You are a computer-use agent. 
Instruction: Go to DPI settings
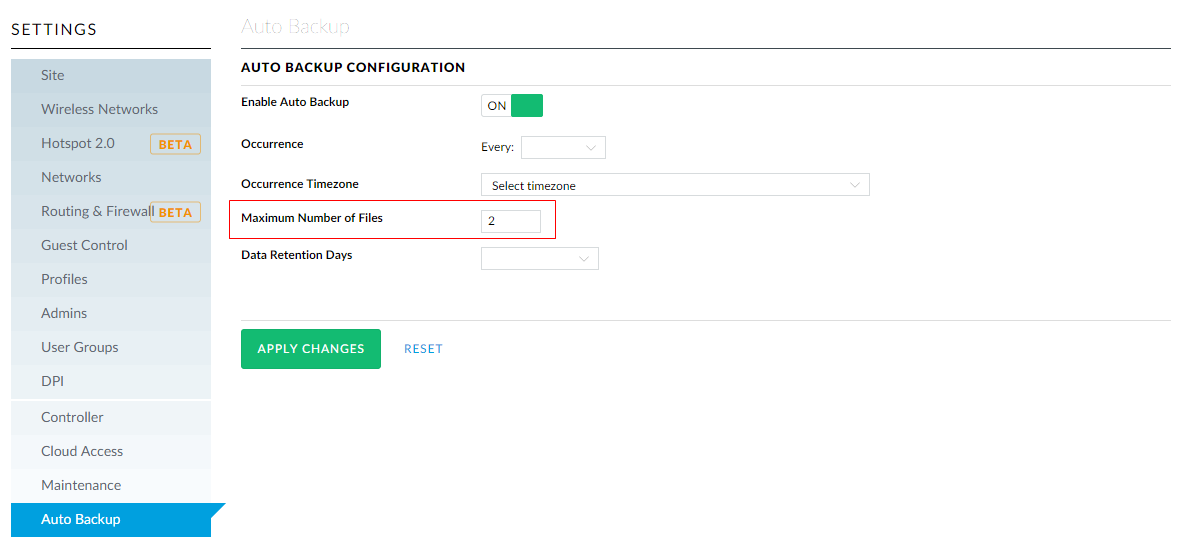52,382
